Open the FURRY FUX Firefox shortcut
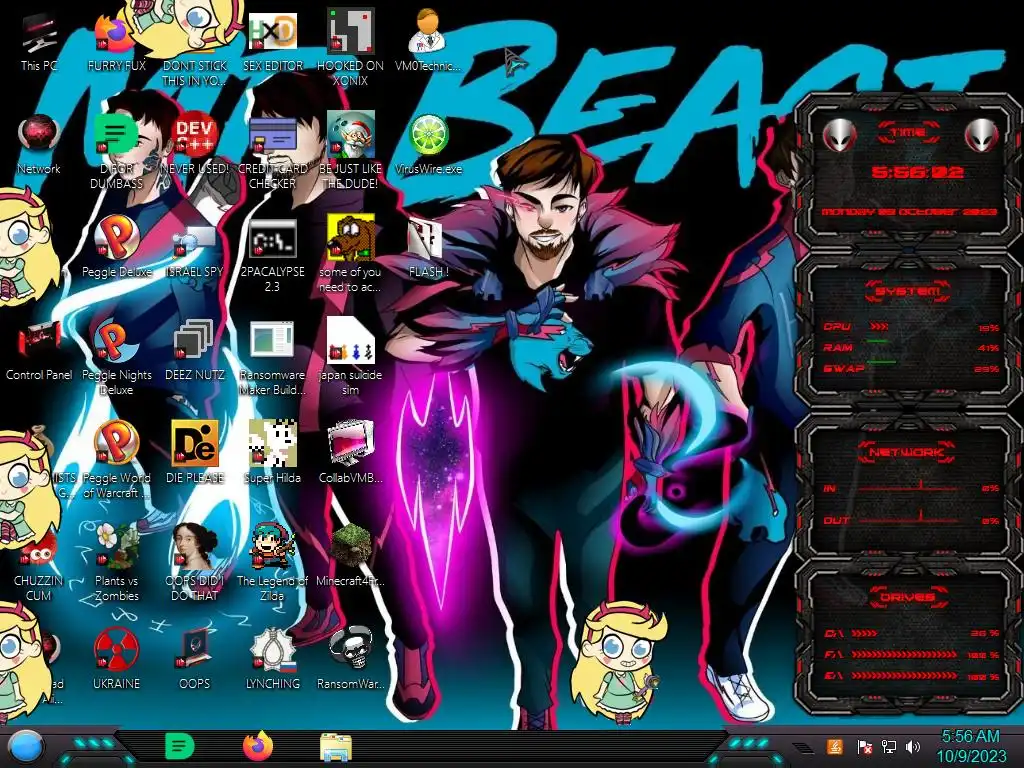1024x768 pixels. [x=116, y=44]
